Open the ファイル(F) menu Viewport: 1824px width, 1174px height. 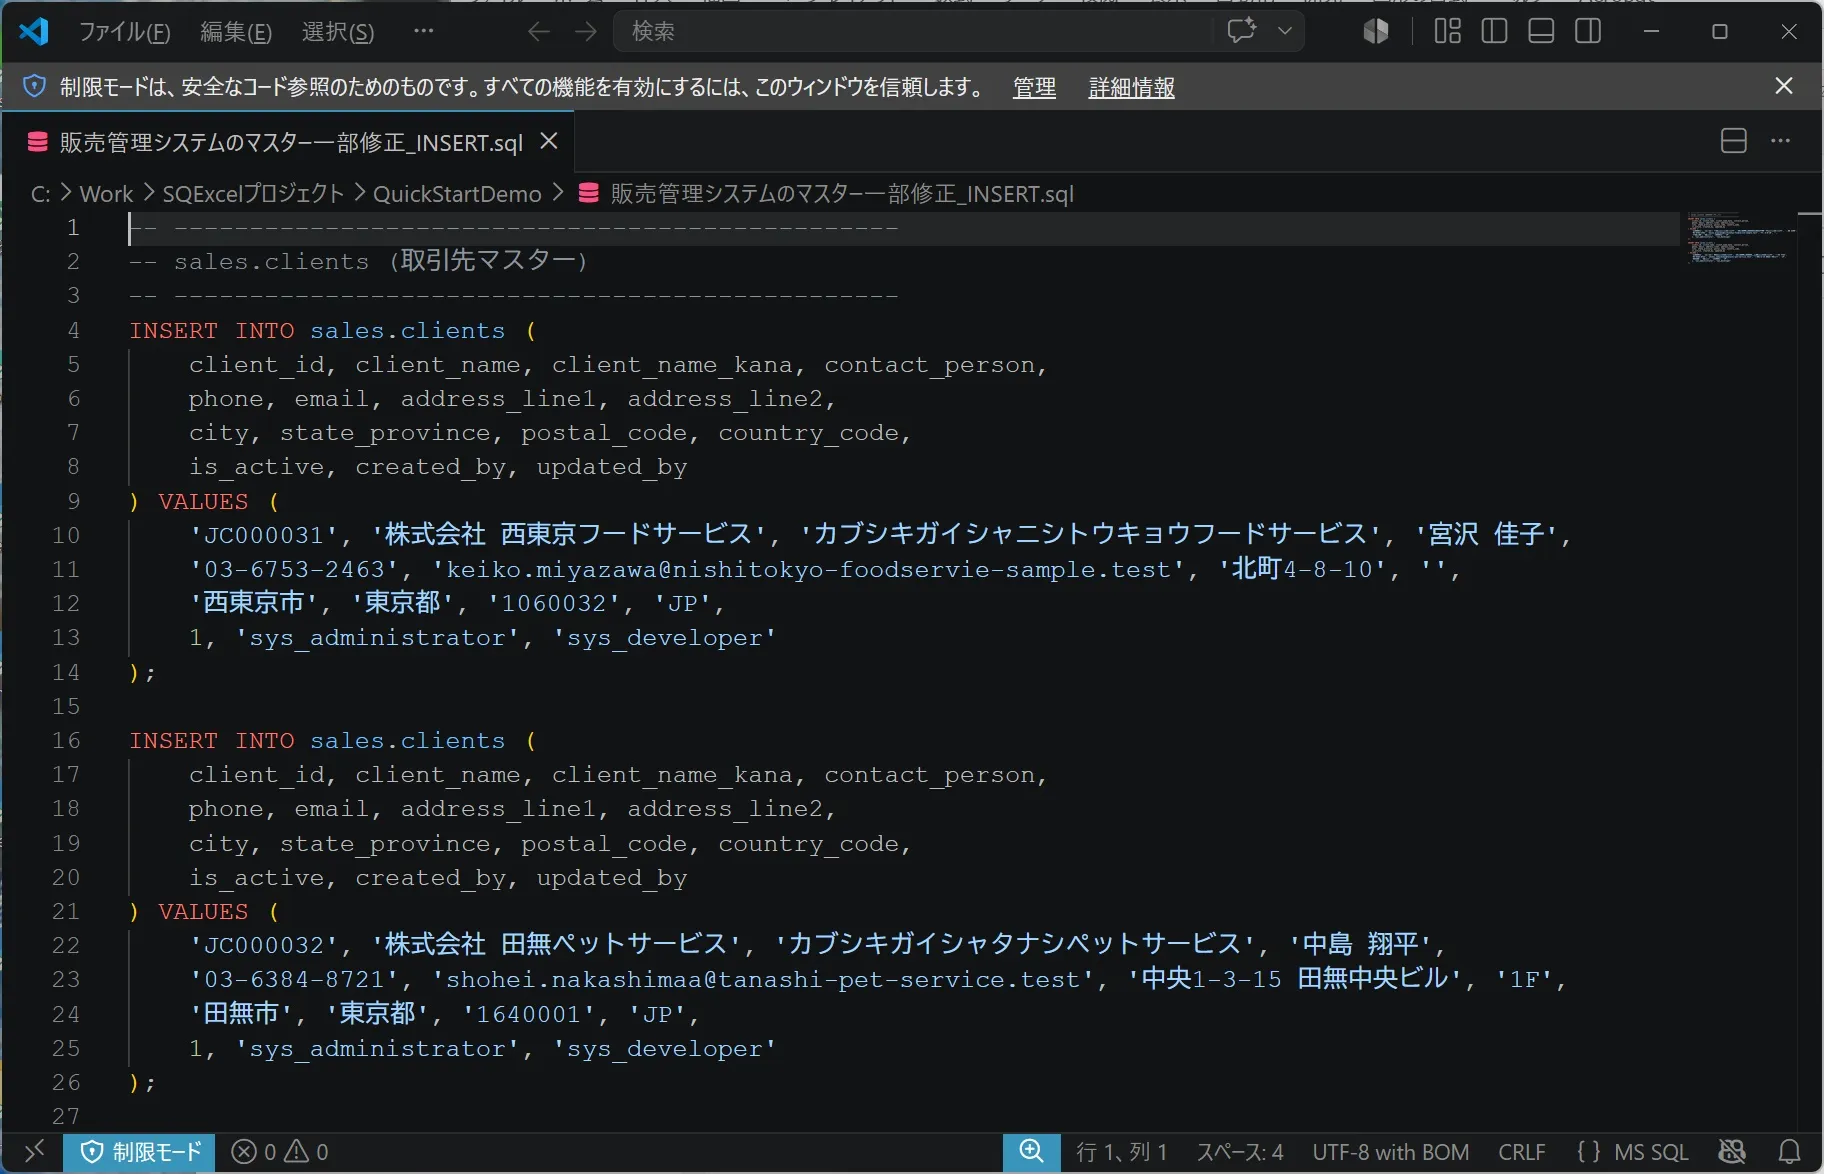tap(125, 32)
